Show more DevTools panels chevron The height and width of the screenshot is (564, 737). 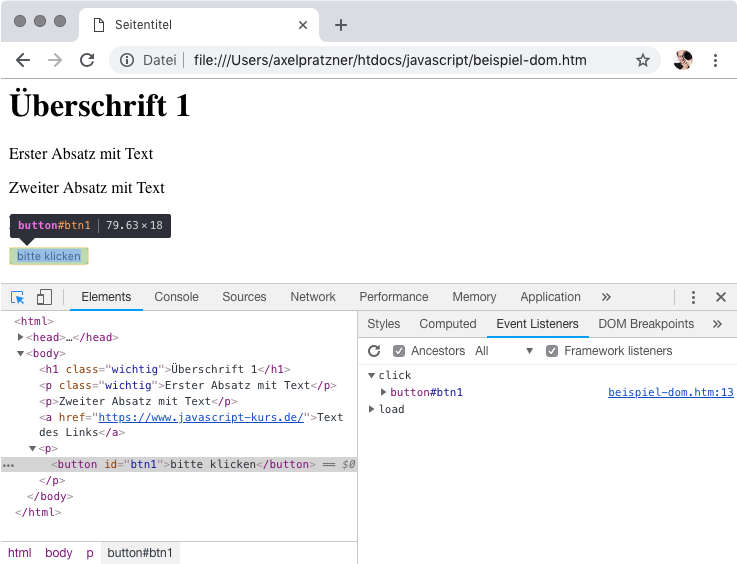606,297
